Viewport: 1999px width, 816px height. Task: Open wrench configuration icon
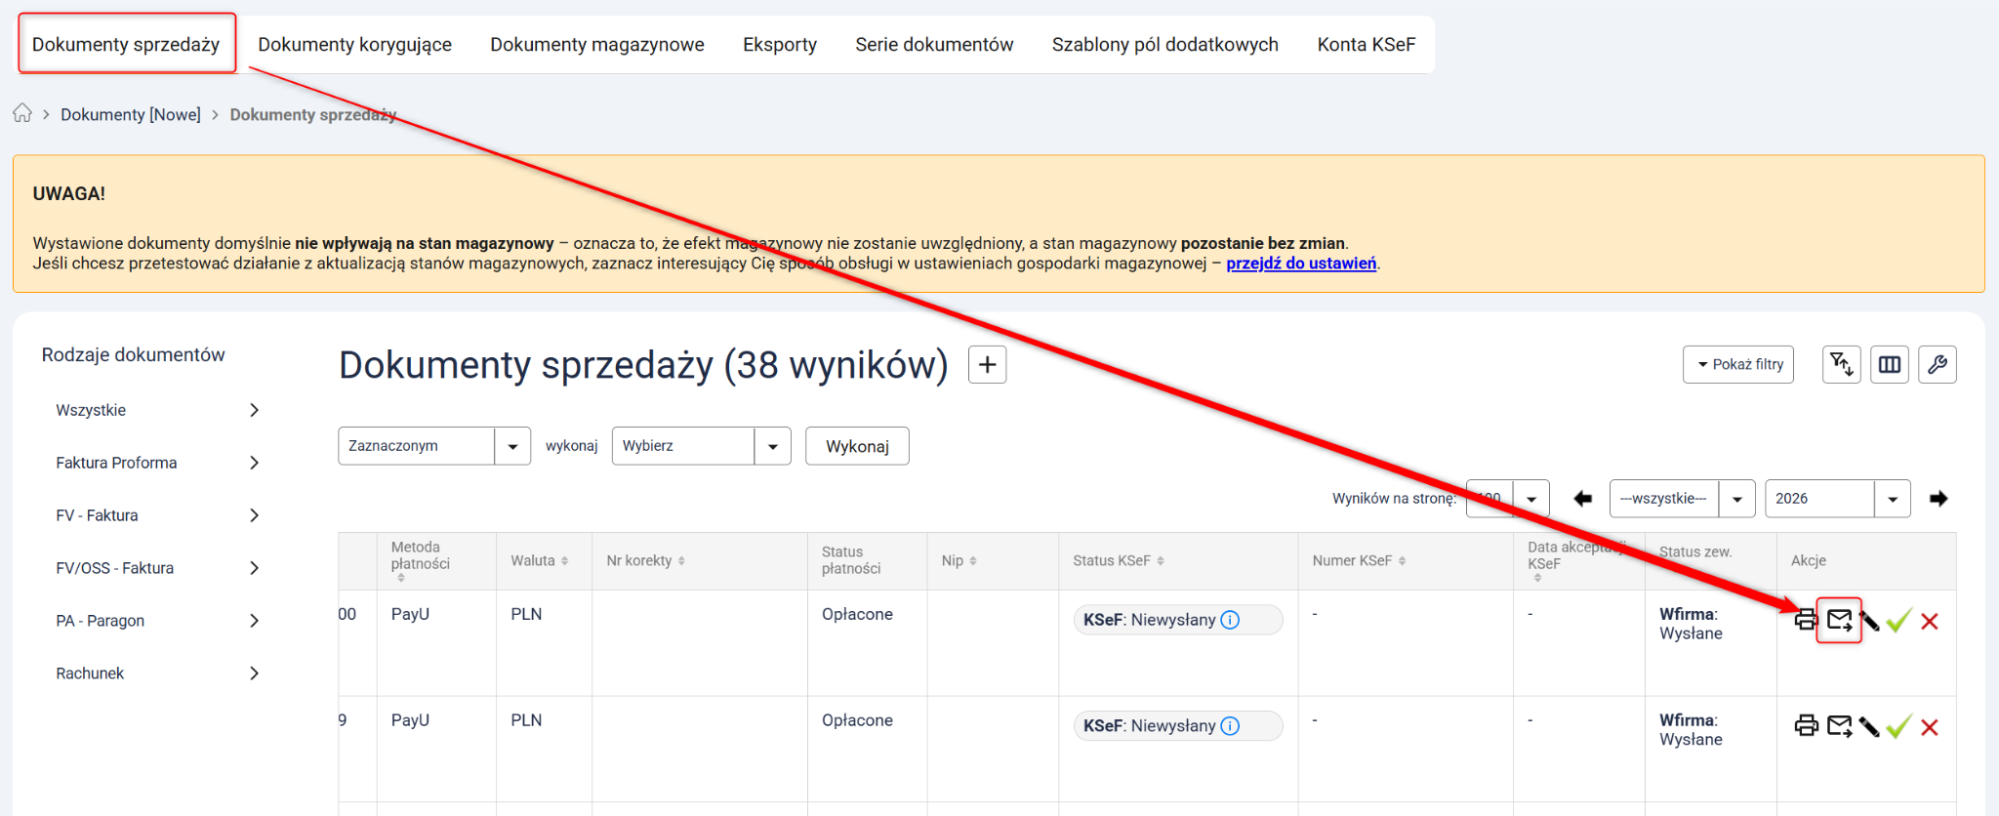click(x=1937, y=365)
